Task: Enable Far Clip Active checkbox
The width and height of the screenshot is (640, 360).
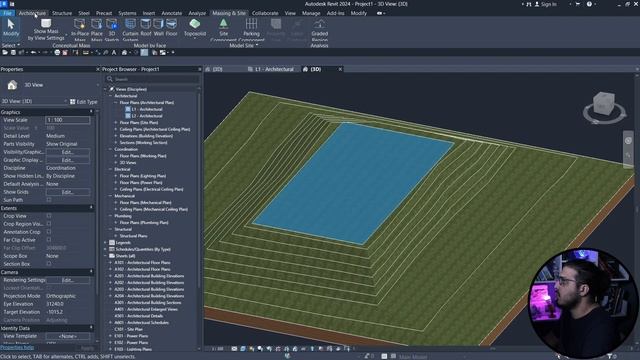Action: [49, 240]
